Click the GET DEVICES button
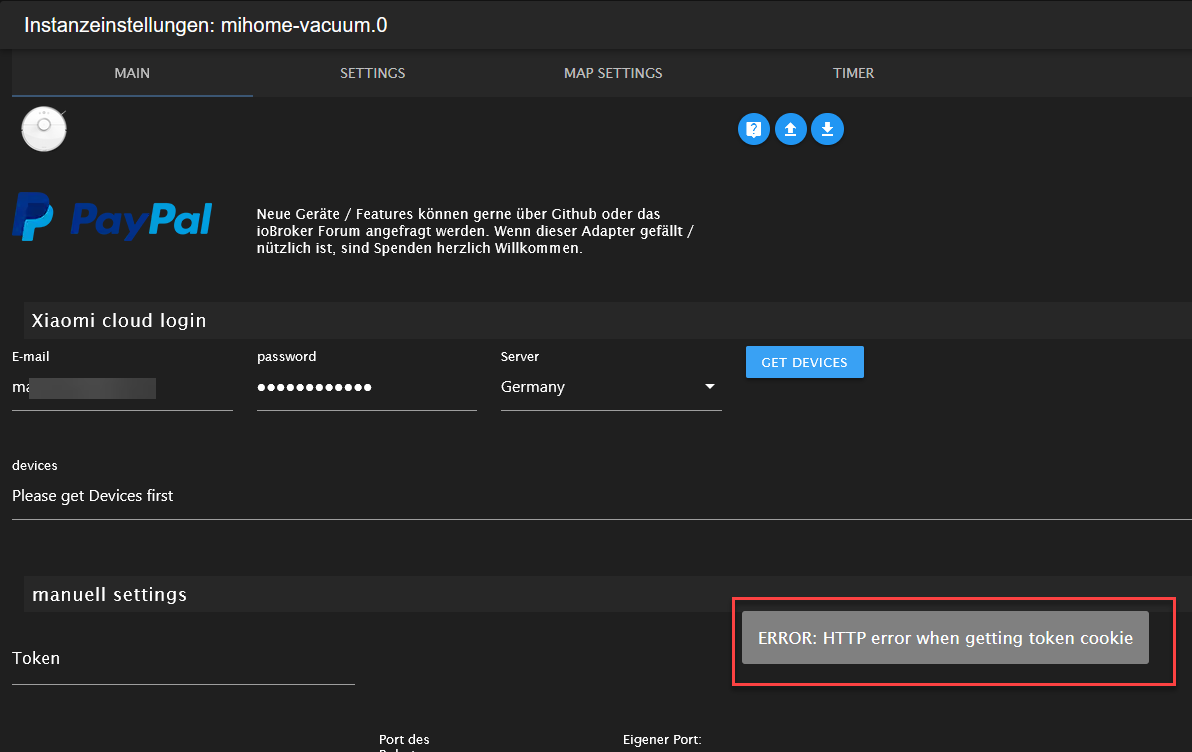This screenshot has width=1192, height=752. point(804,362)
